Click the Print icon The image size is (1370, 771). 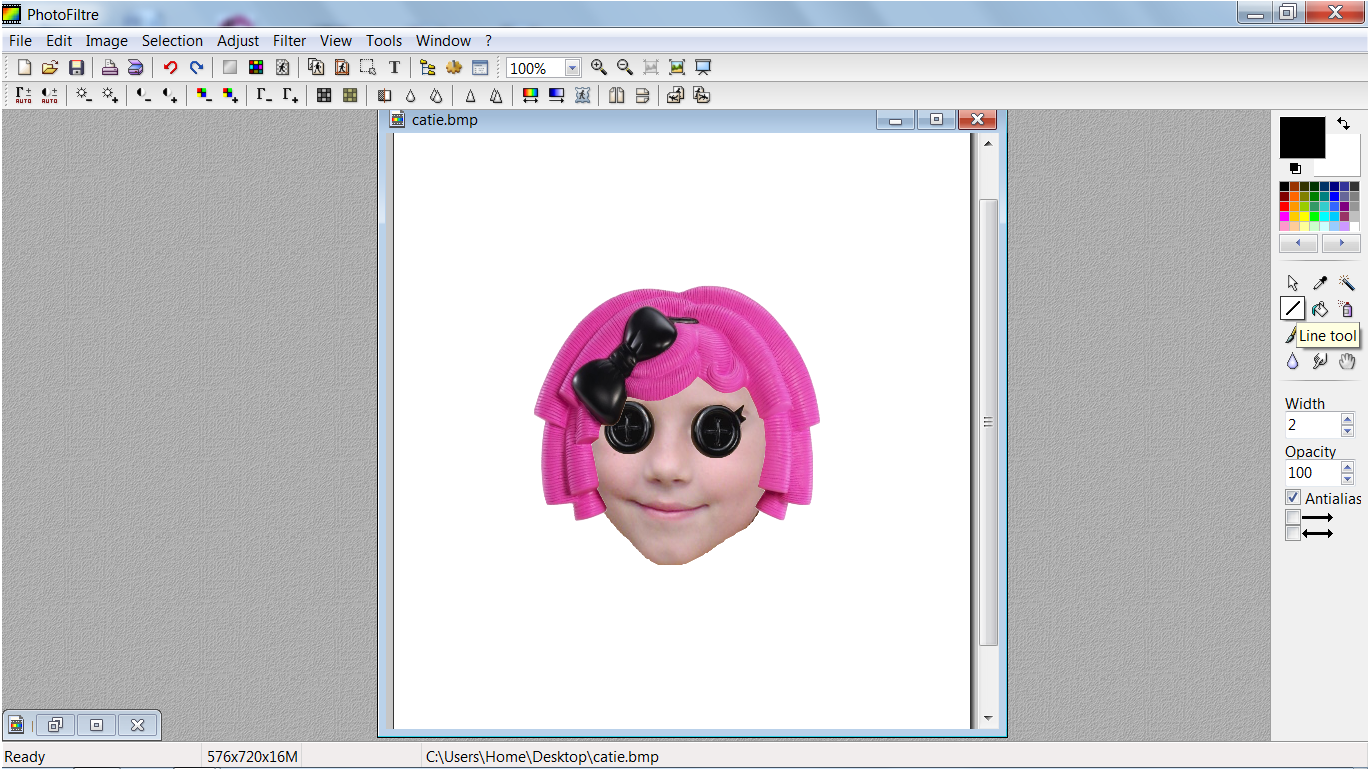110,68
